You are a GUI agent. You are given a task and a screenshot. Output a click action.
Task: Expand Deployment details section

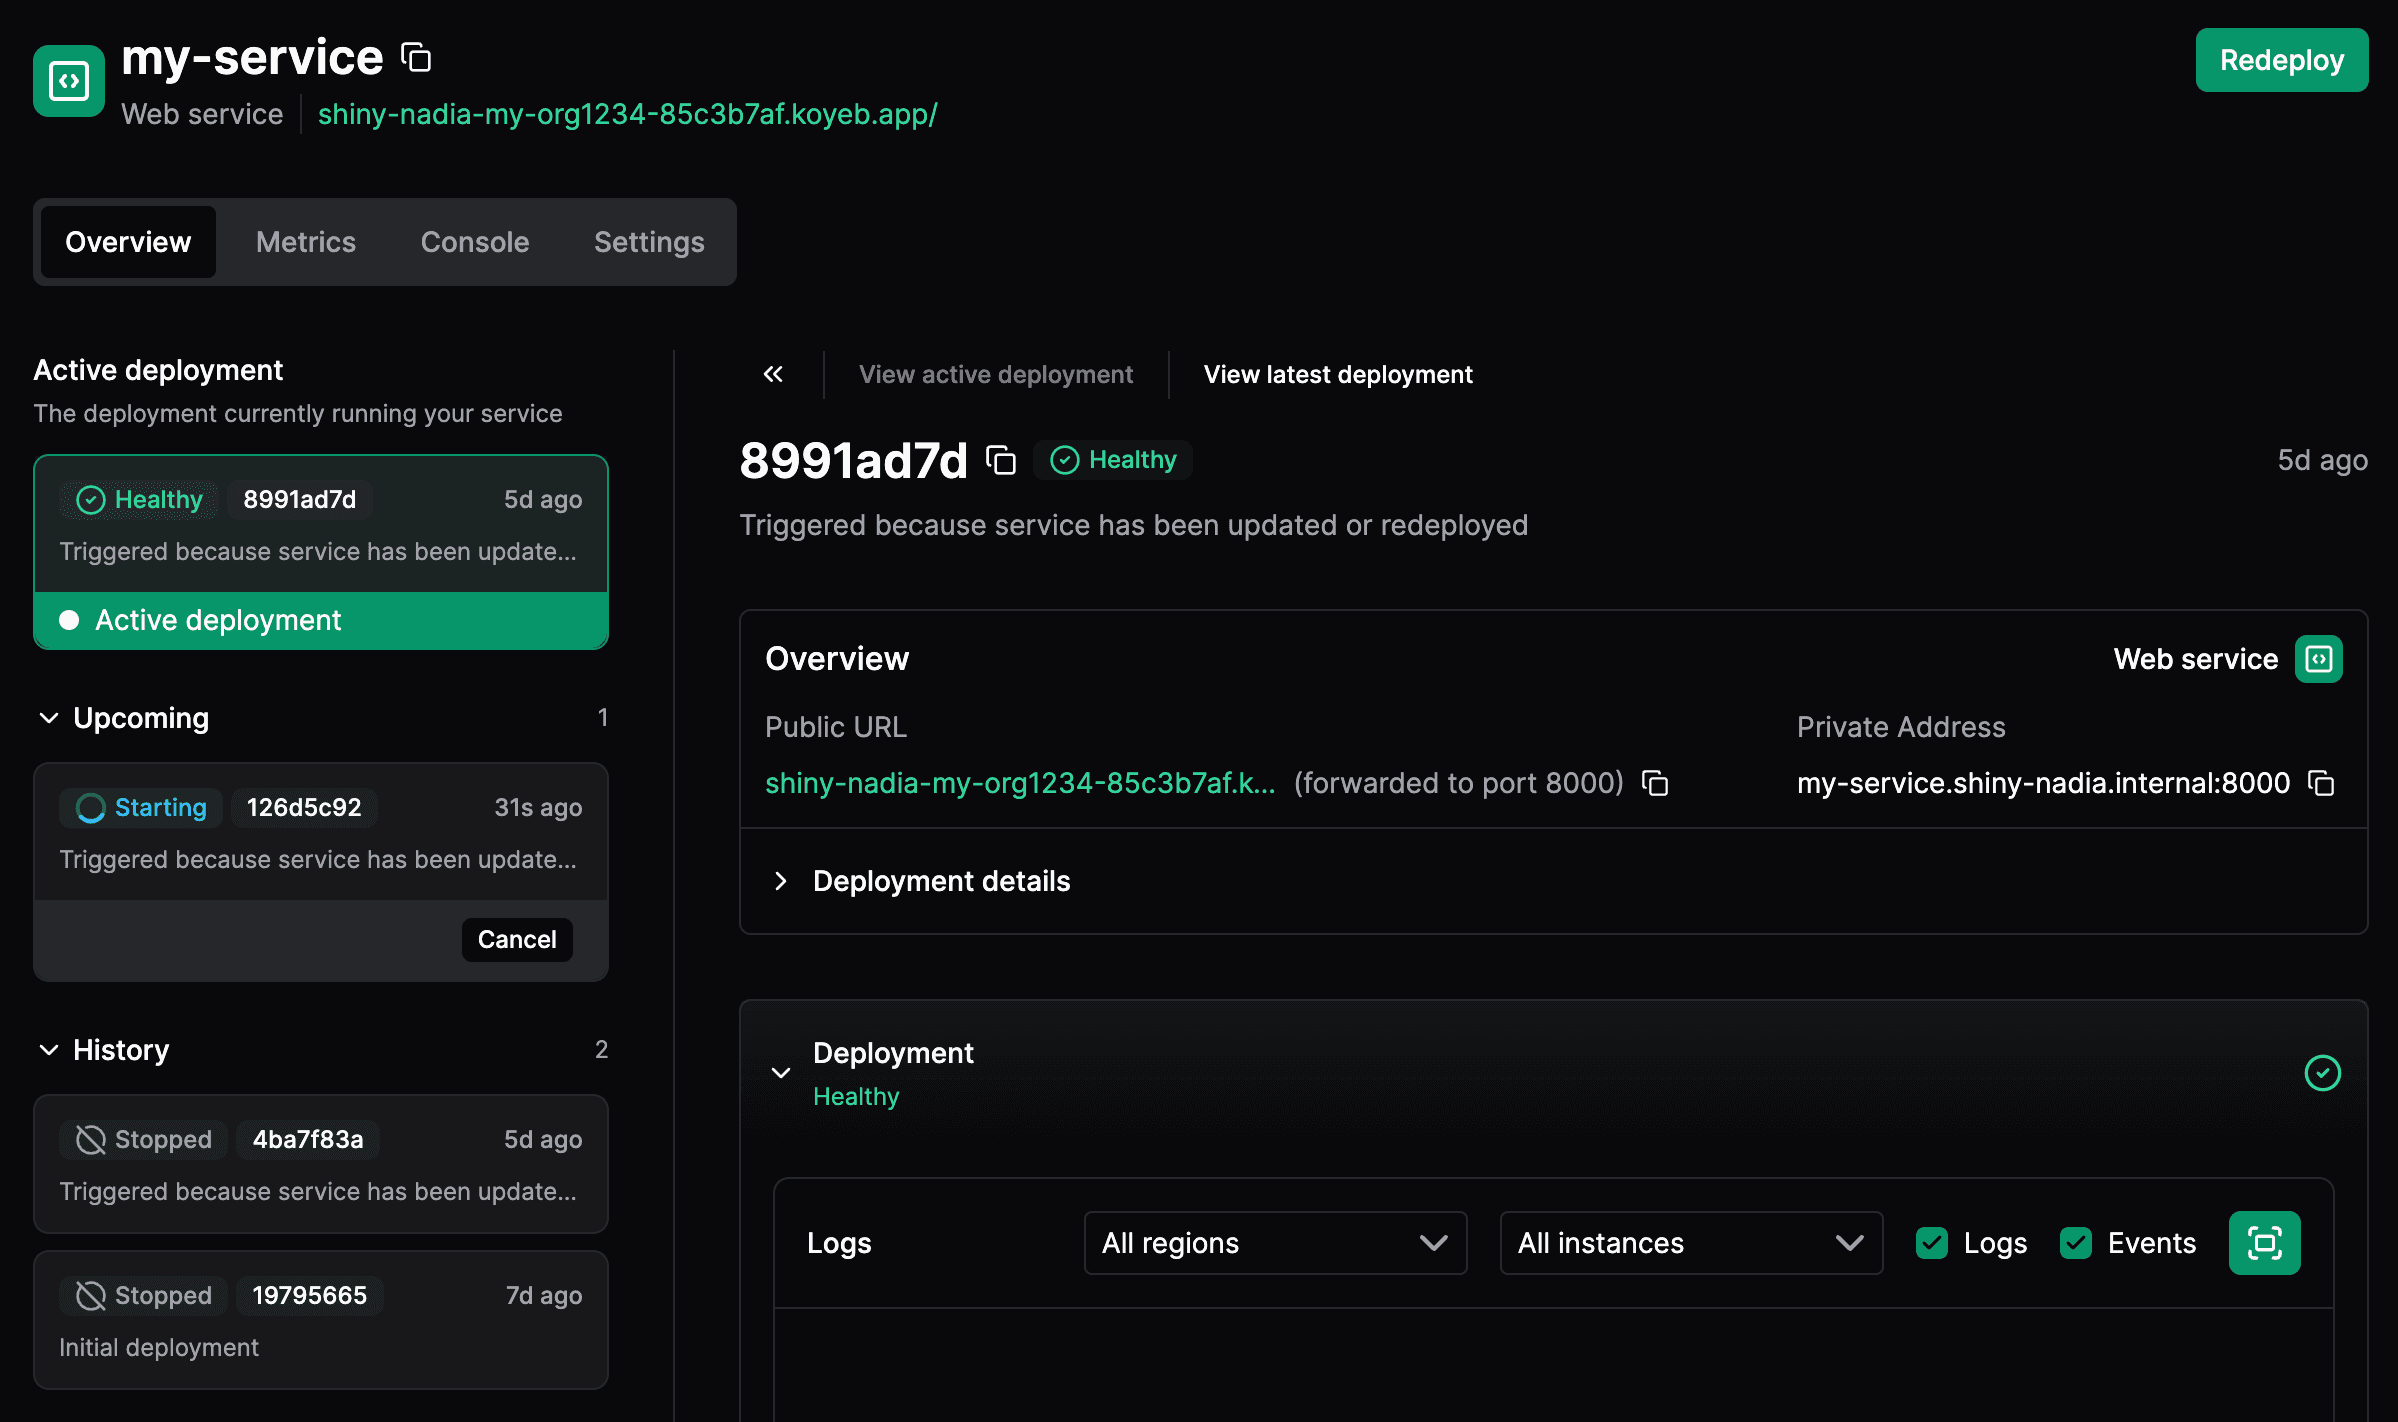pos(940,881)
